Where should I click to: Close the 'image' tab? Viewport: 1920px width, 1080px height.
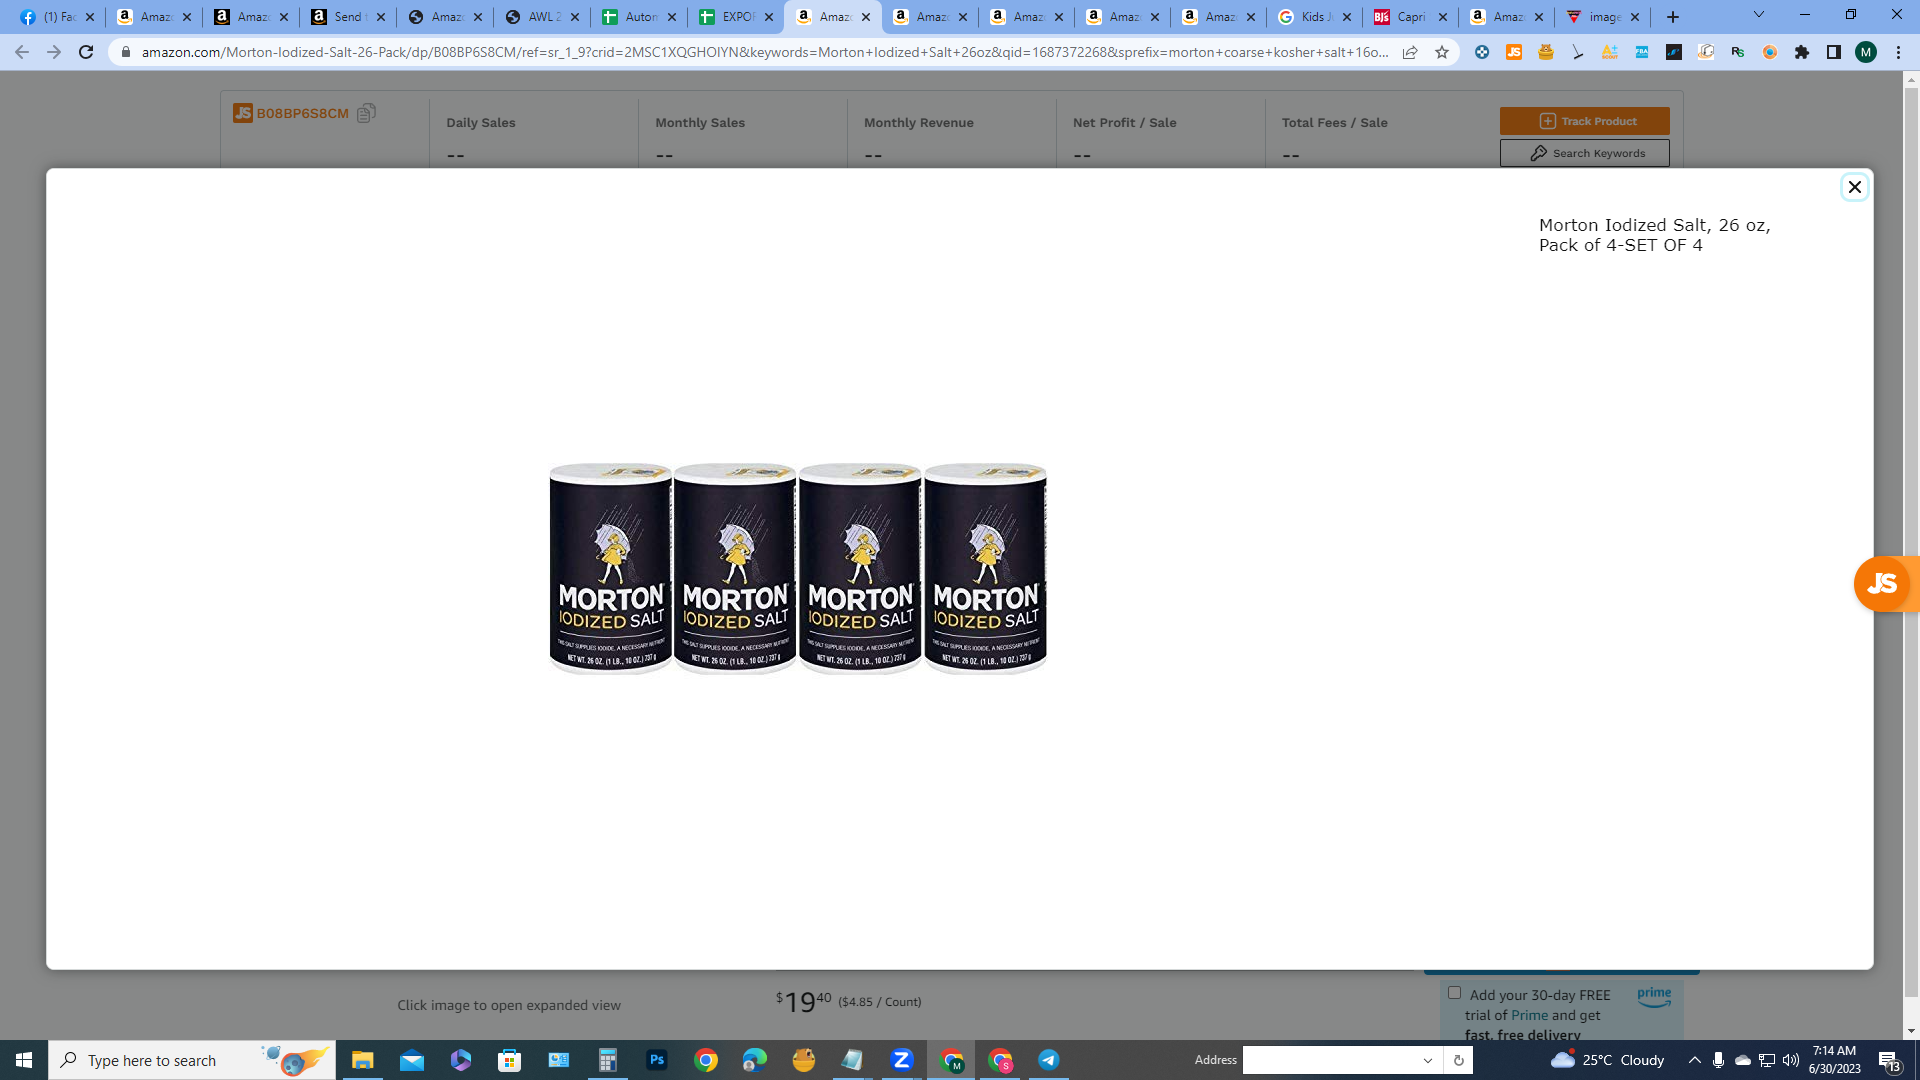pos(1635,17)
